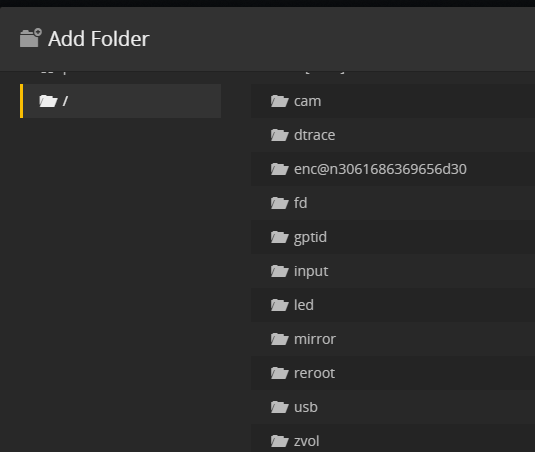The height and width of the screenshot is (452, 535).
Task: Open the enc@n3061686369656d30 folder
Action: click(x=393, y=169)
